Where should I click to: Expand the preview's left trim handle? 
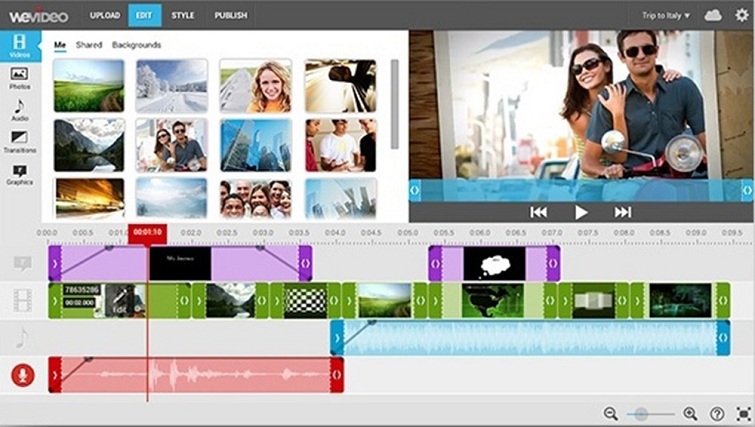point(415,189)
